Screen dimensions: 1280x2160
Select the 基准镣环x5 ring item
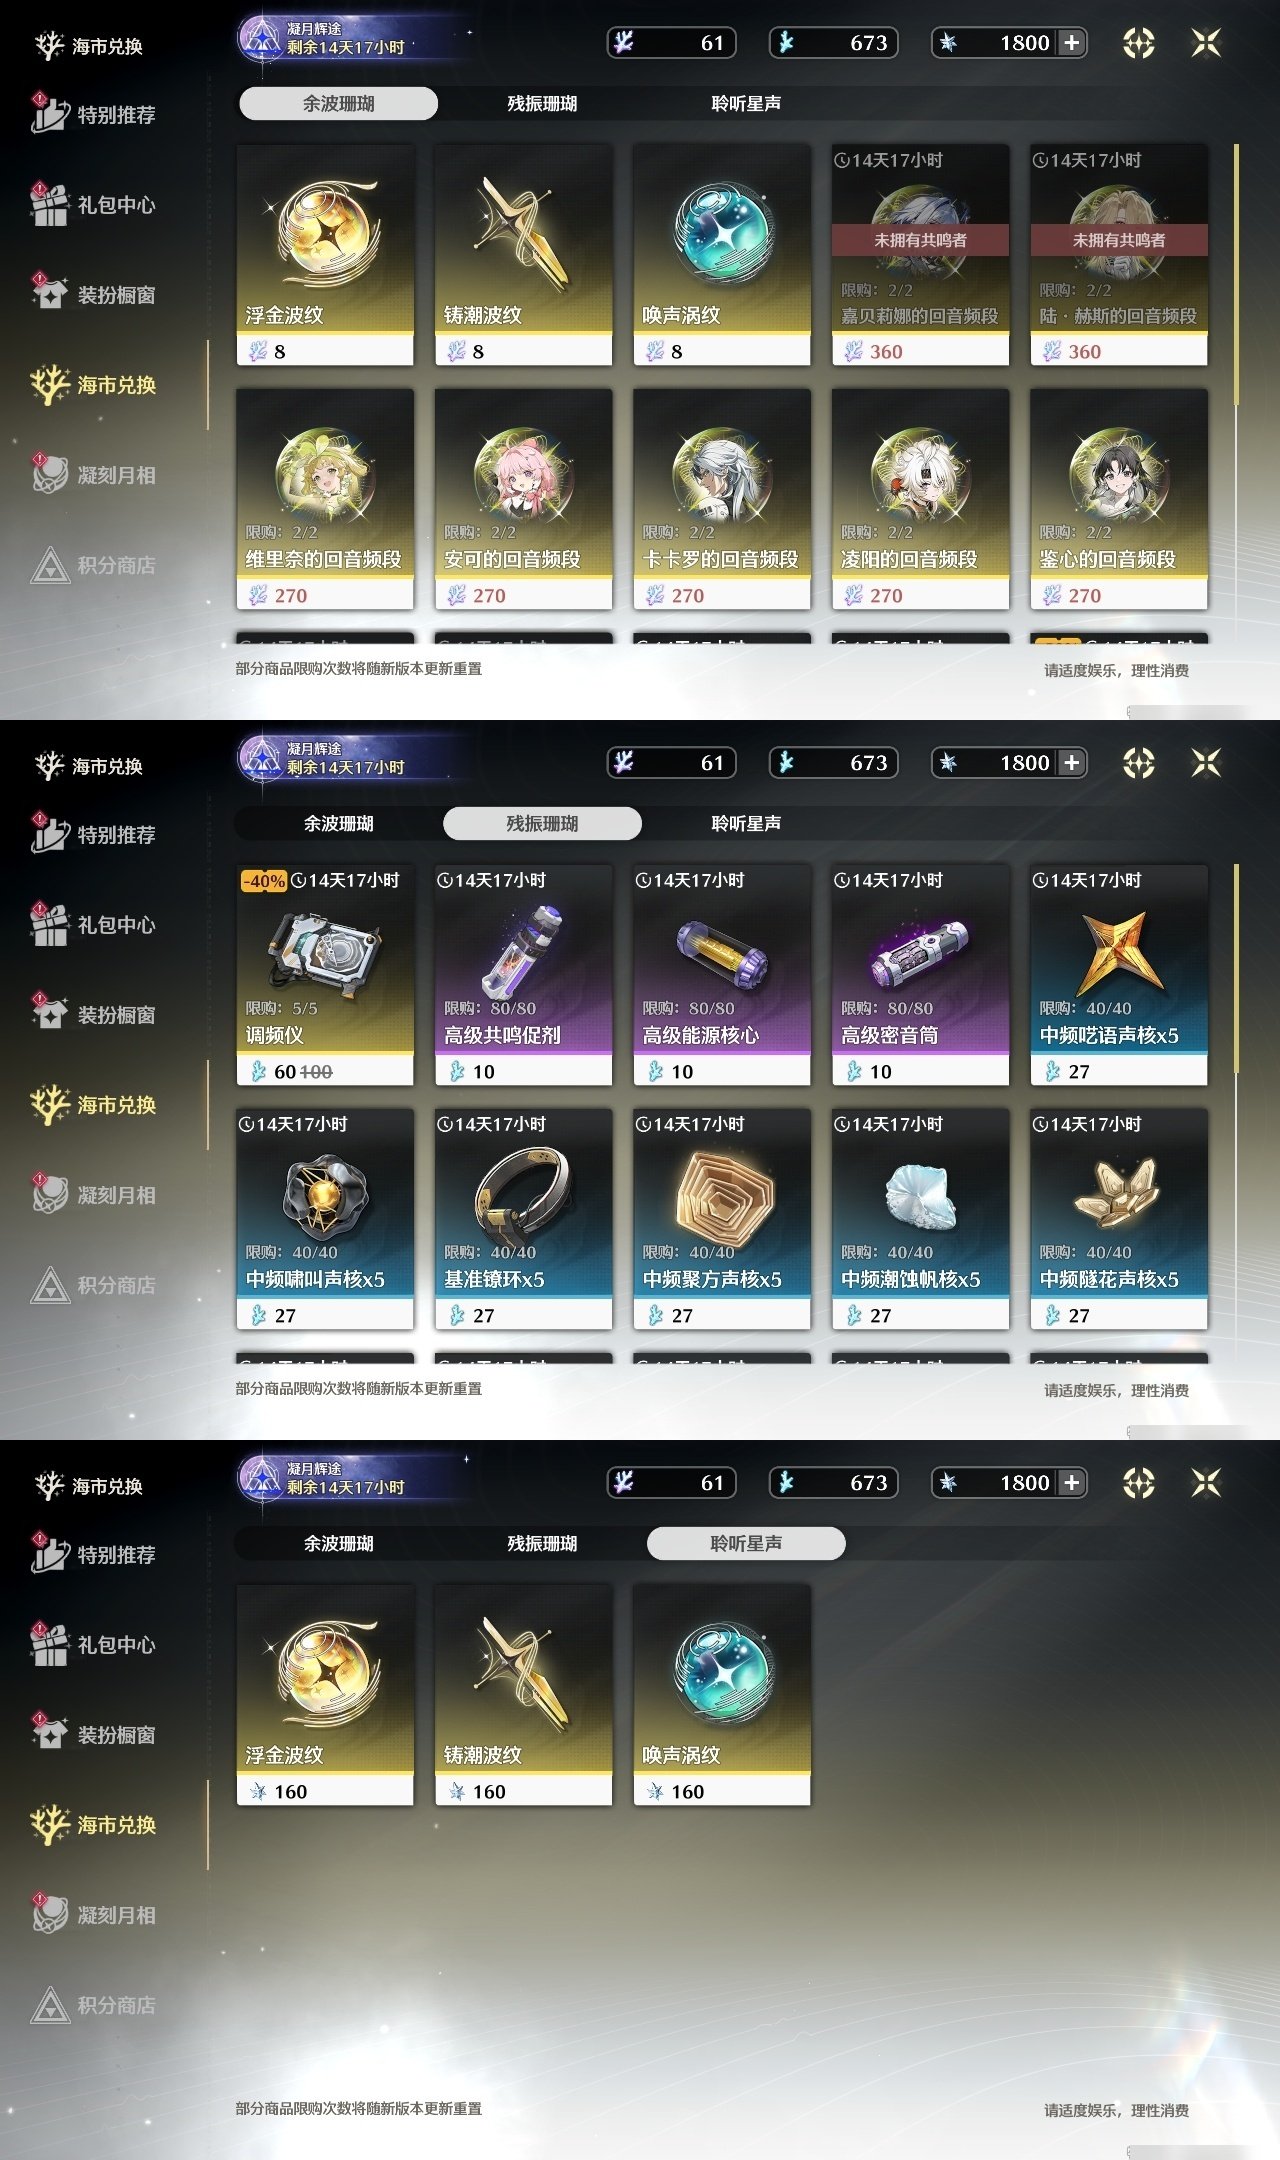[x=523, y=1219]
